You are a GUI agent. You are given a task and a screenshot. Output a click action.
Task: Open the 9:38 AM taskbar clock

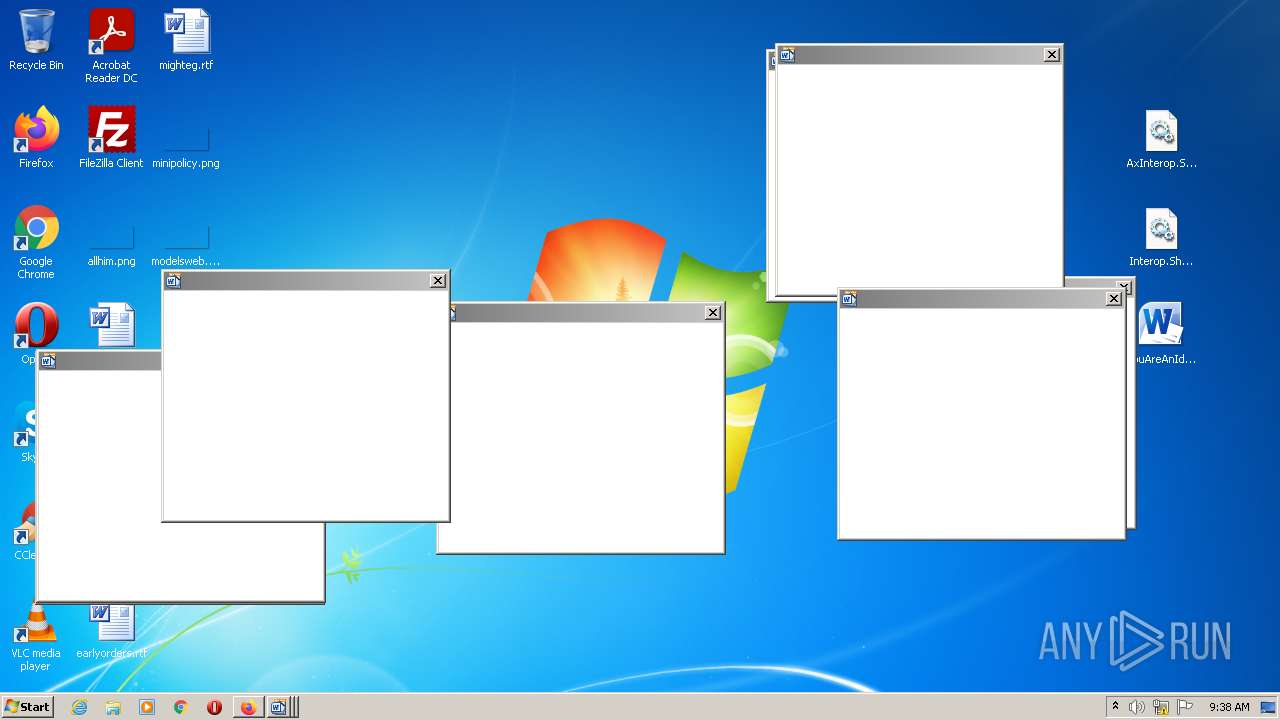pos(1229,707)
